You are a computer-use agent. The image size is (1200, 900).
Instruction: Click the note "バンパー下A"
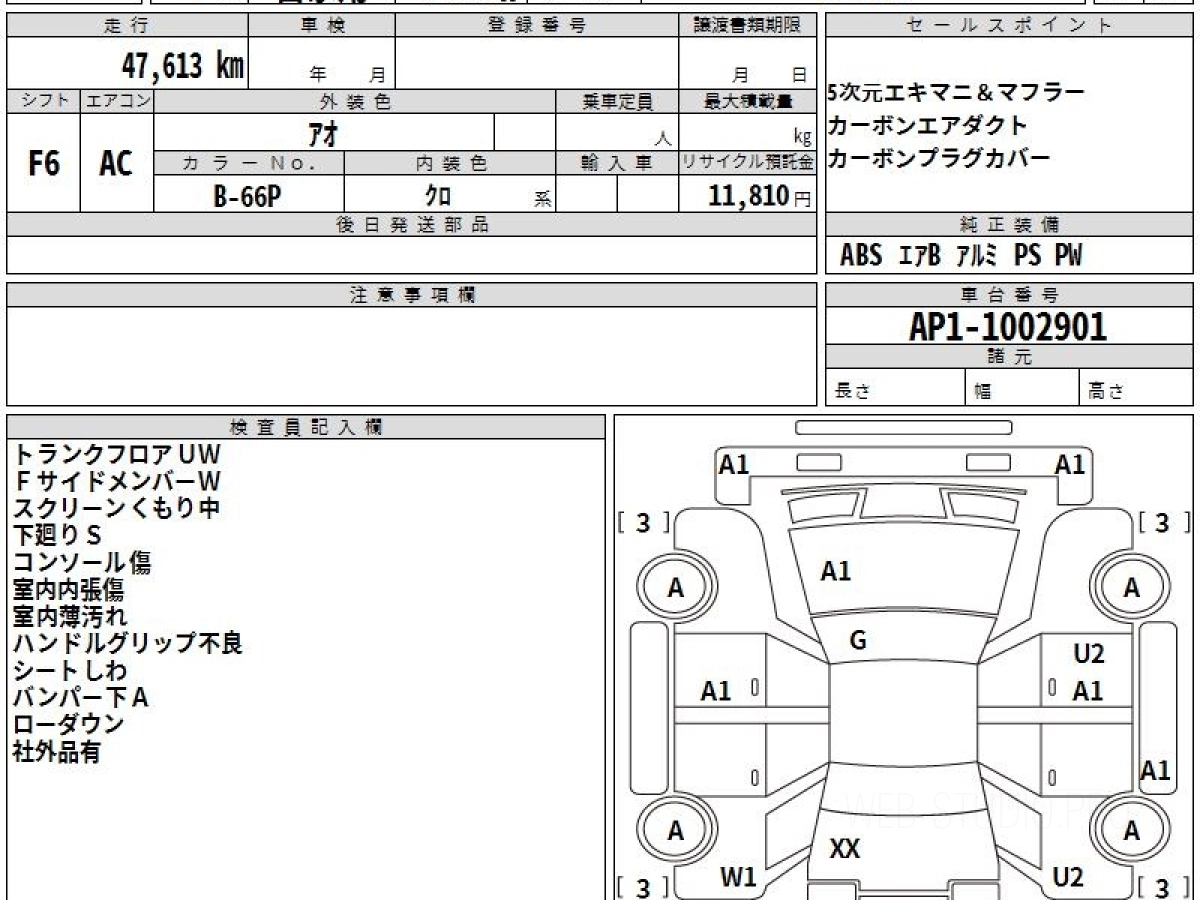(81, 697)
